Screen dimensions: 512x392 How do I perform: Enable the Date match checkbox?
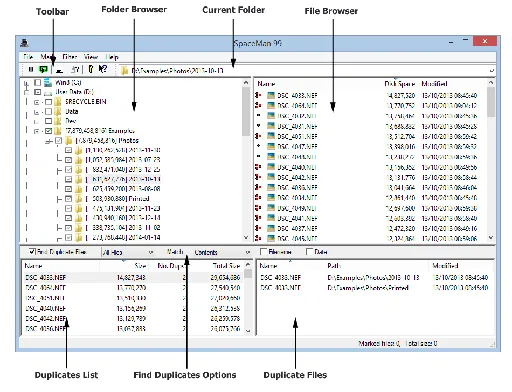[x=309, y=252]
